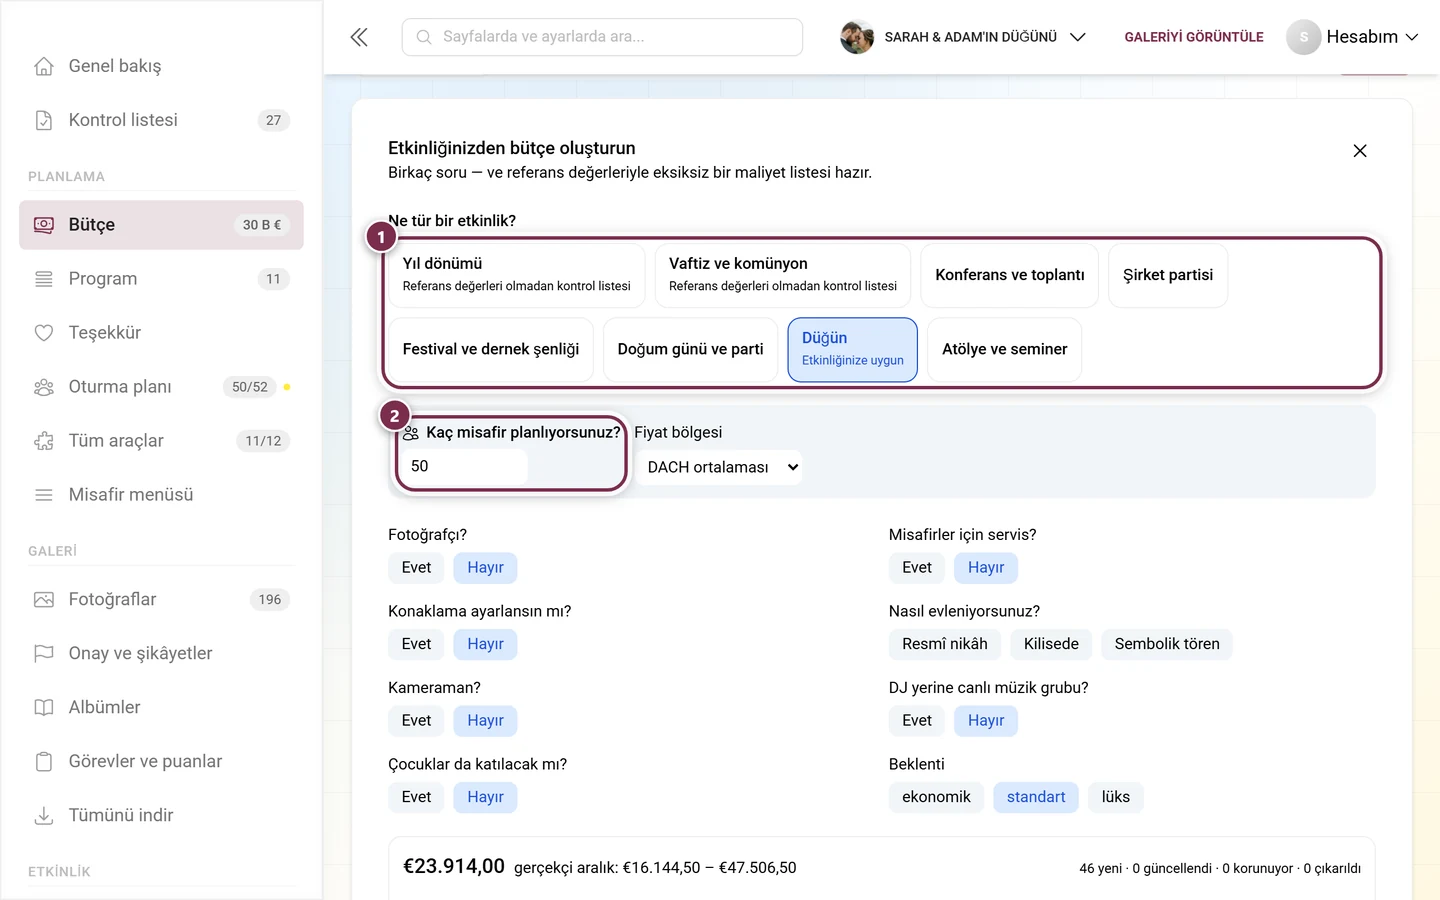The height and width of the screenshot is (900, 1440).
Task: Select Evet for Kameraman
Action: (x=416, y=721)
